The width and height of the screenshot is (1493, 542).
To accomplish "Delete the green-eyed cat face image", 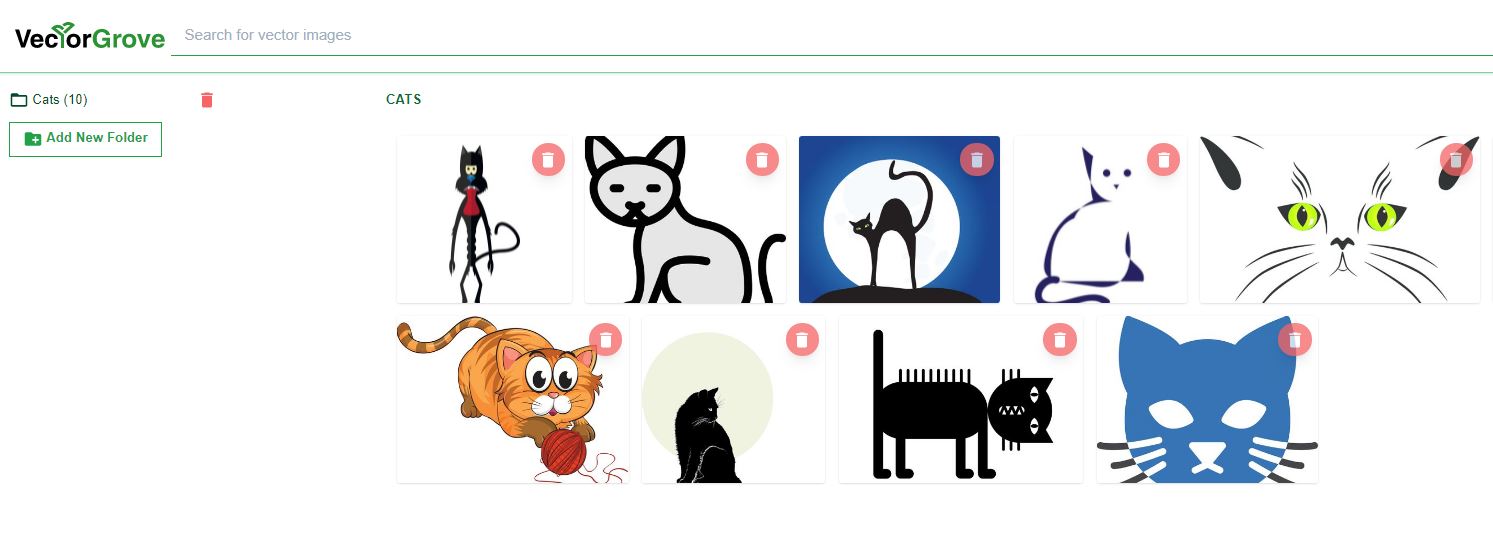I will [1456, 160].
